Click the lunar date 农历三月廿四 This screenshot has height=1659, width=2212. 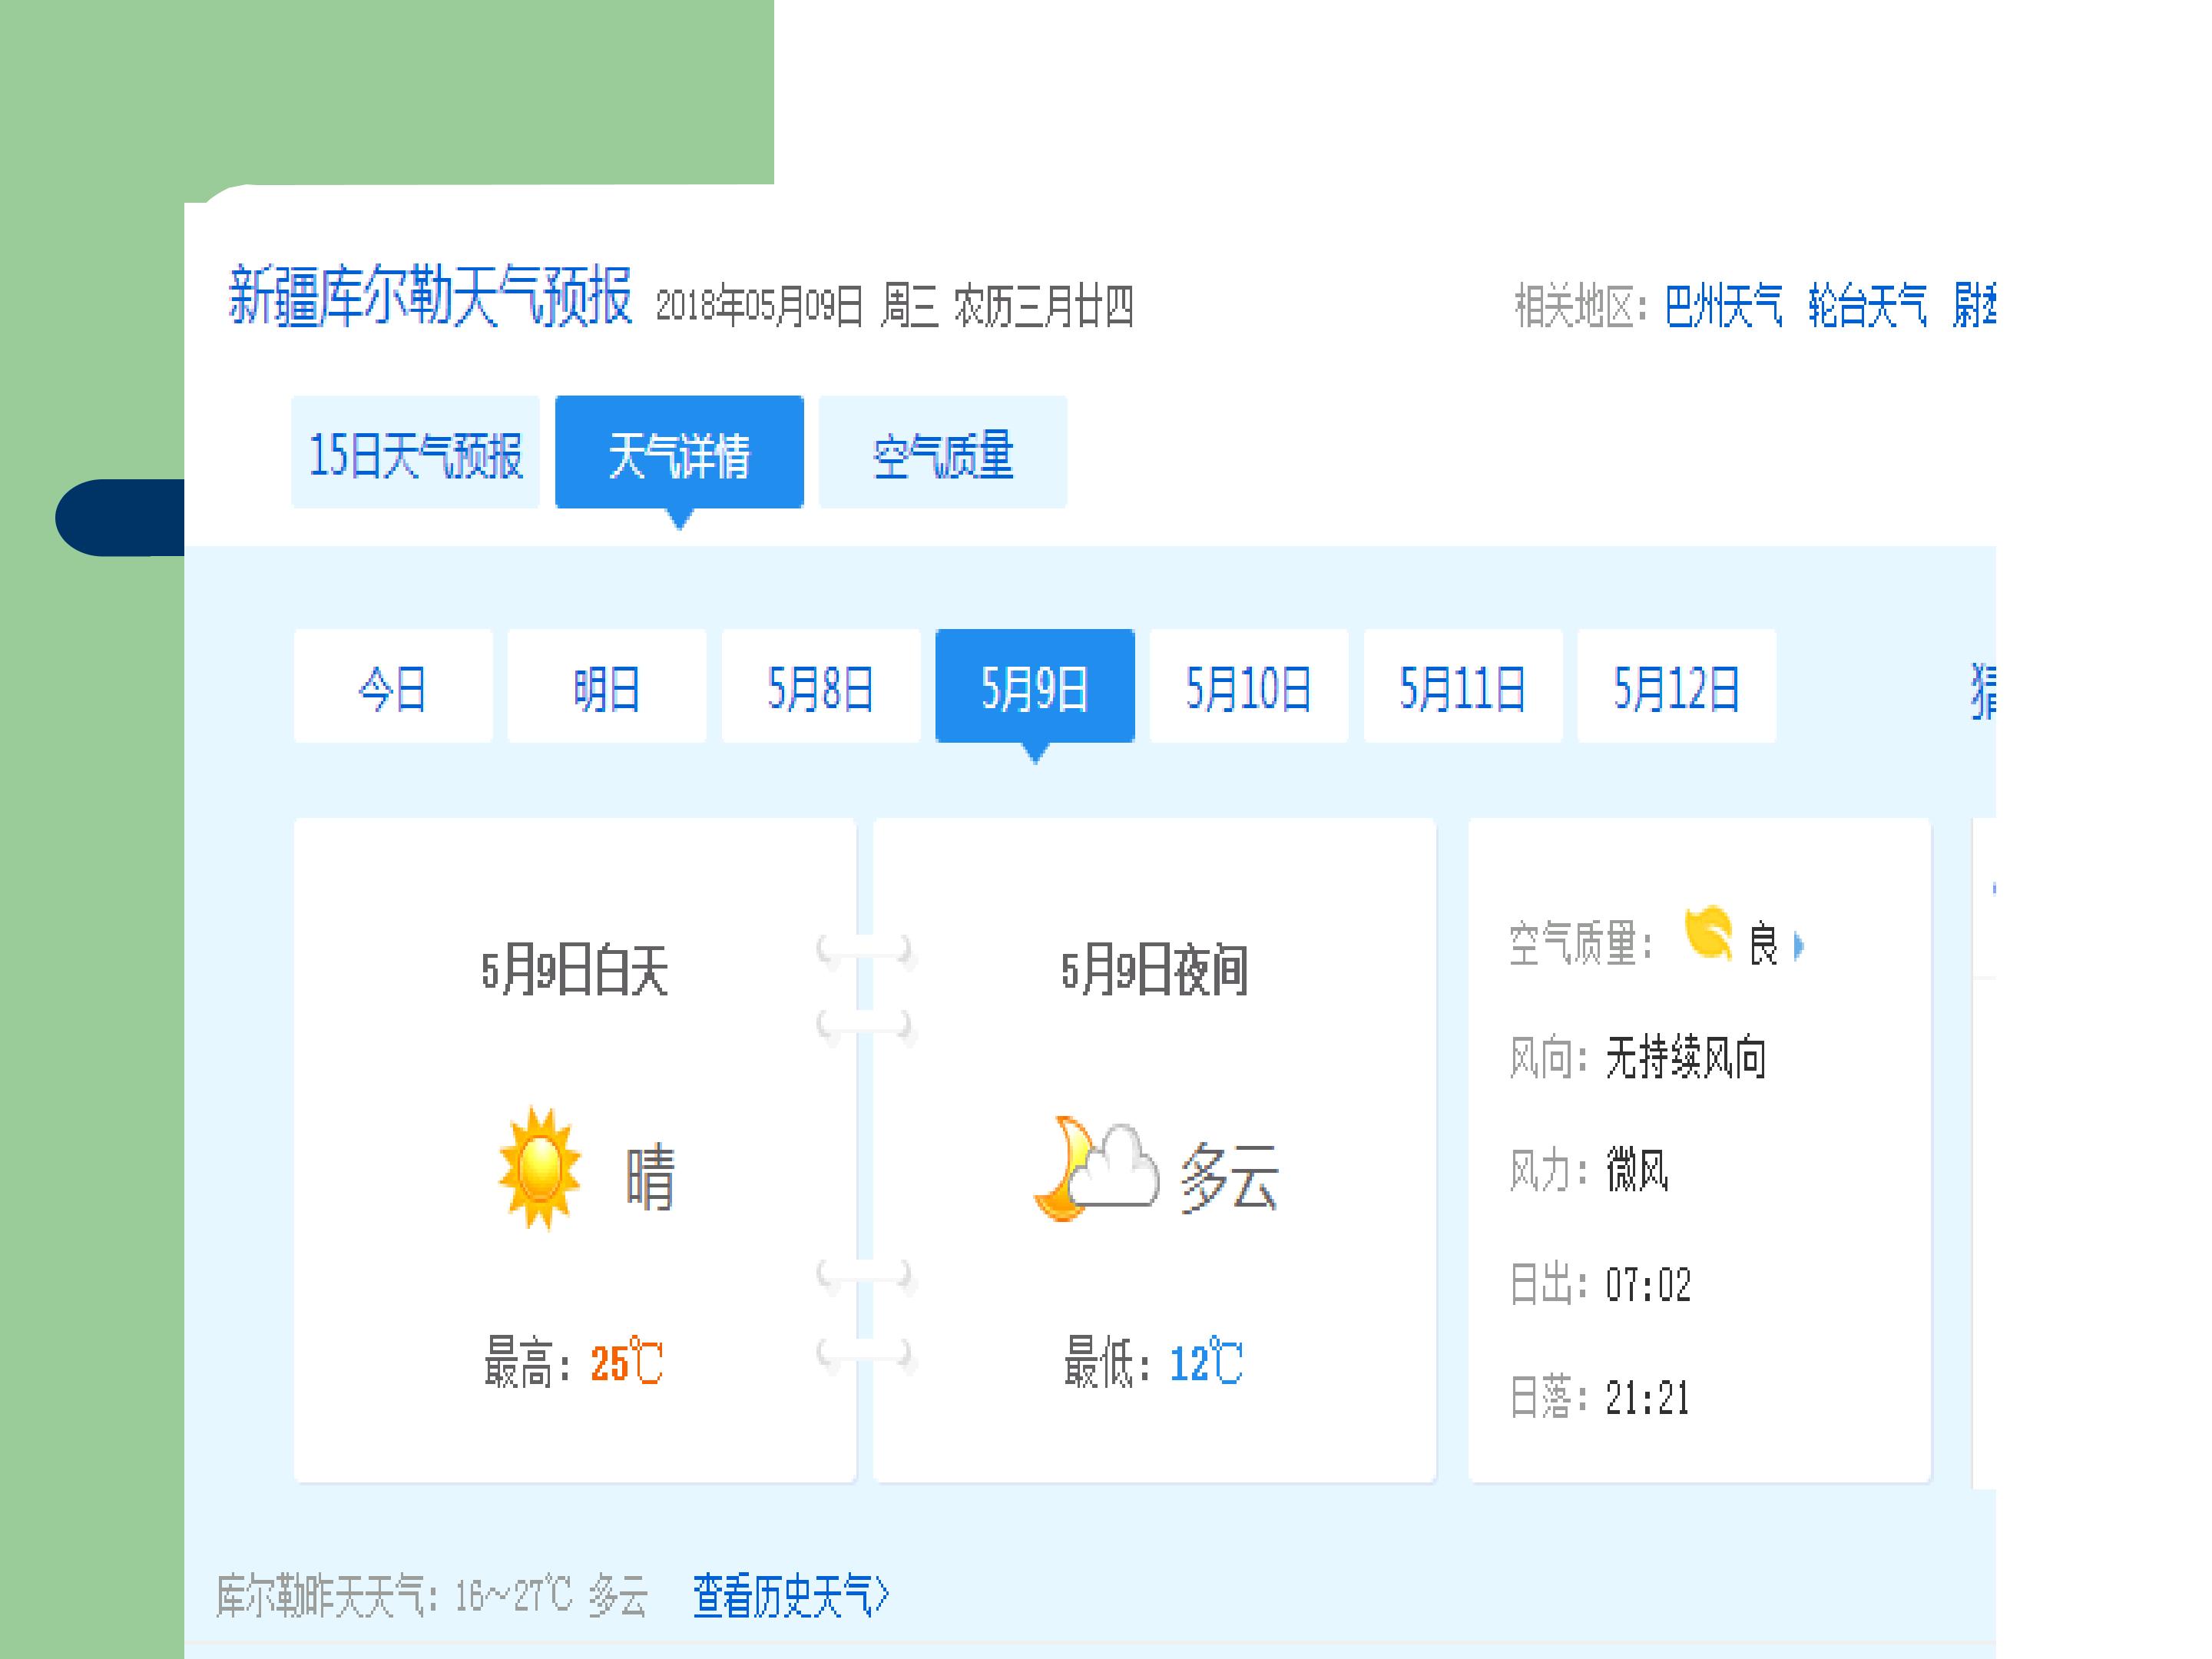(1044, 306)
